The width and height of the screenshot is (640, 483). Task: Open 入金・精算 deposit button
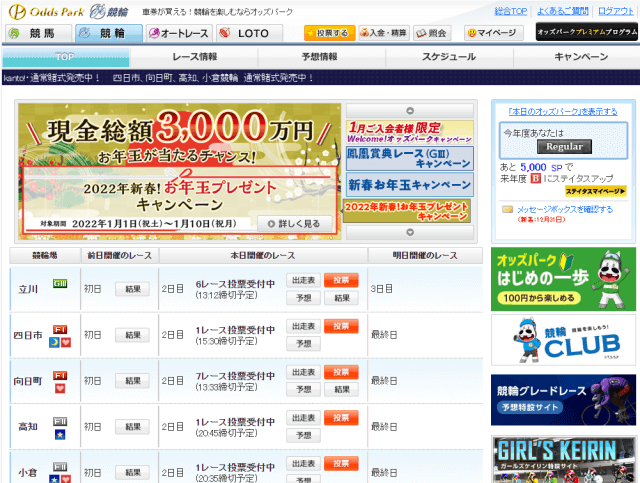pyautogui.click(x=384, y=33)
